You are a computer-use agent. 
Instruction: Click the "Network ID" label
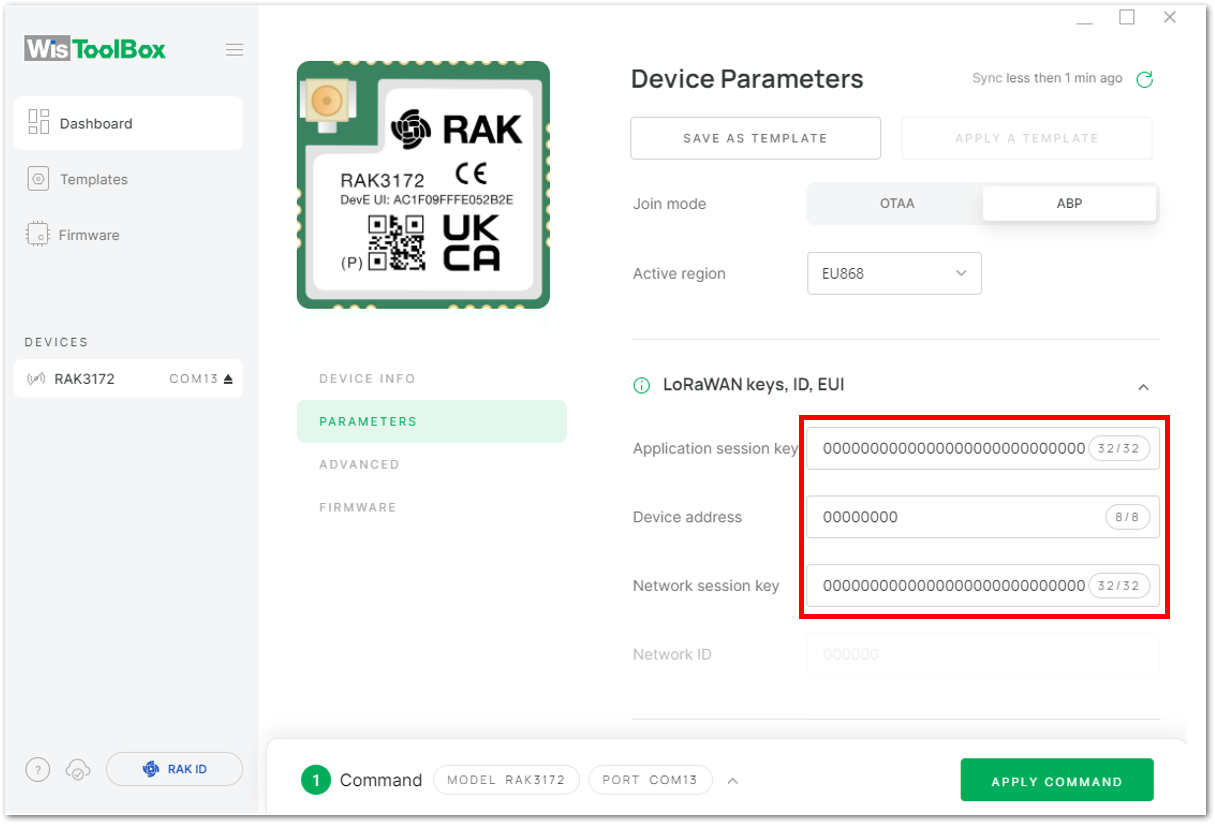[x=672, y=655]
